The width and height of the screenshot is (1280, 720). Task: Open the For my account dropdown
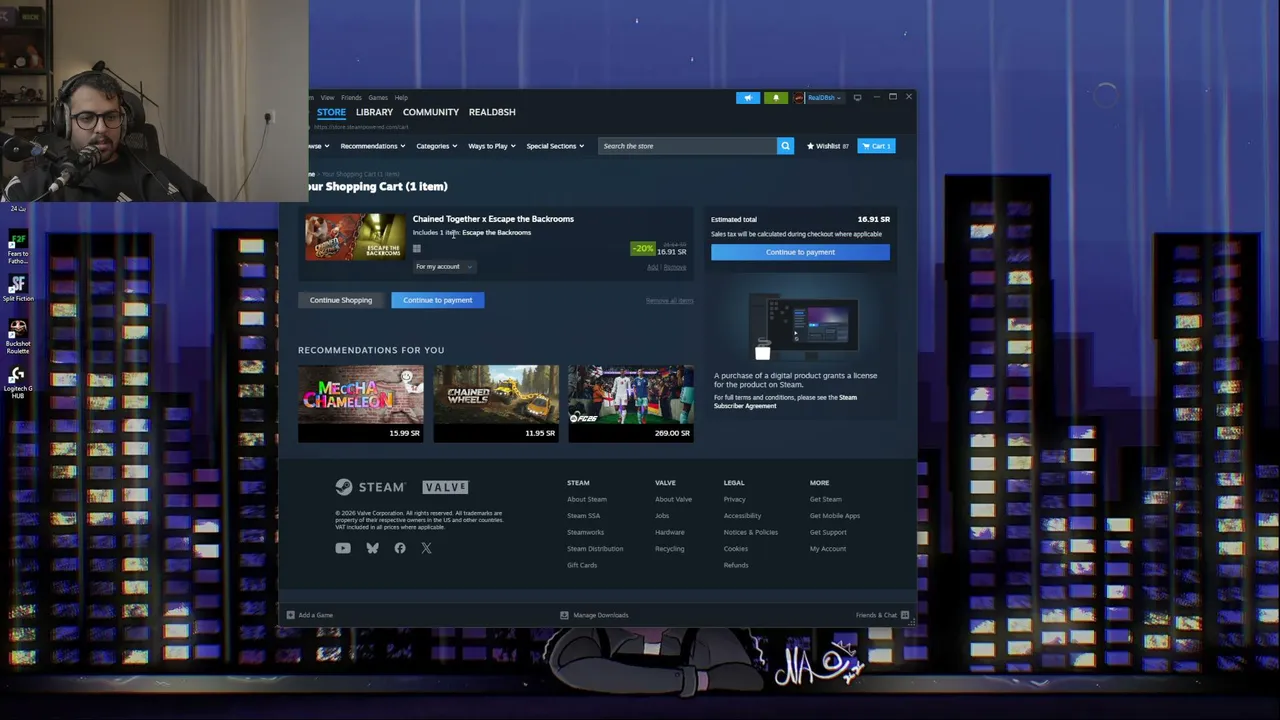(443, 267)
